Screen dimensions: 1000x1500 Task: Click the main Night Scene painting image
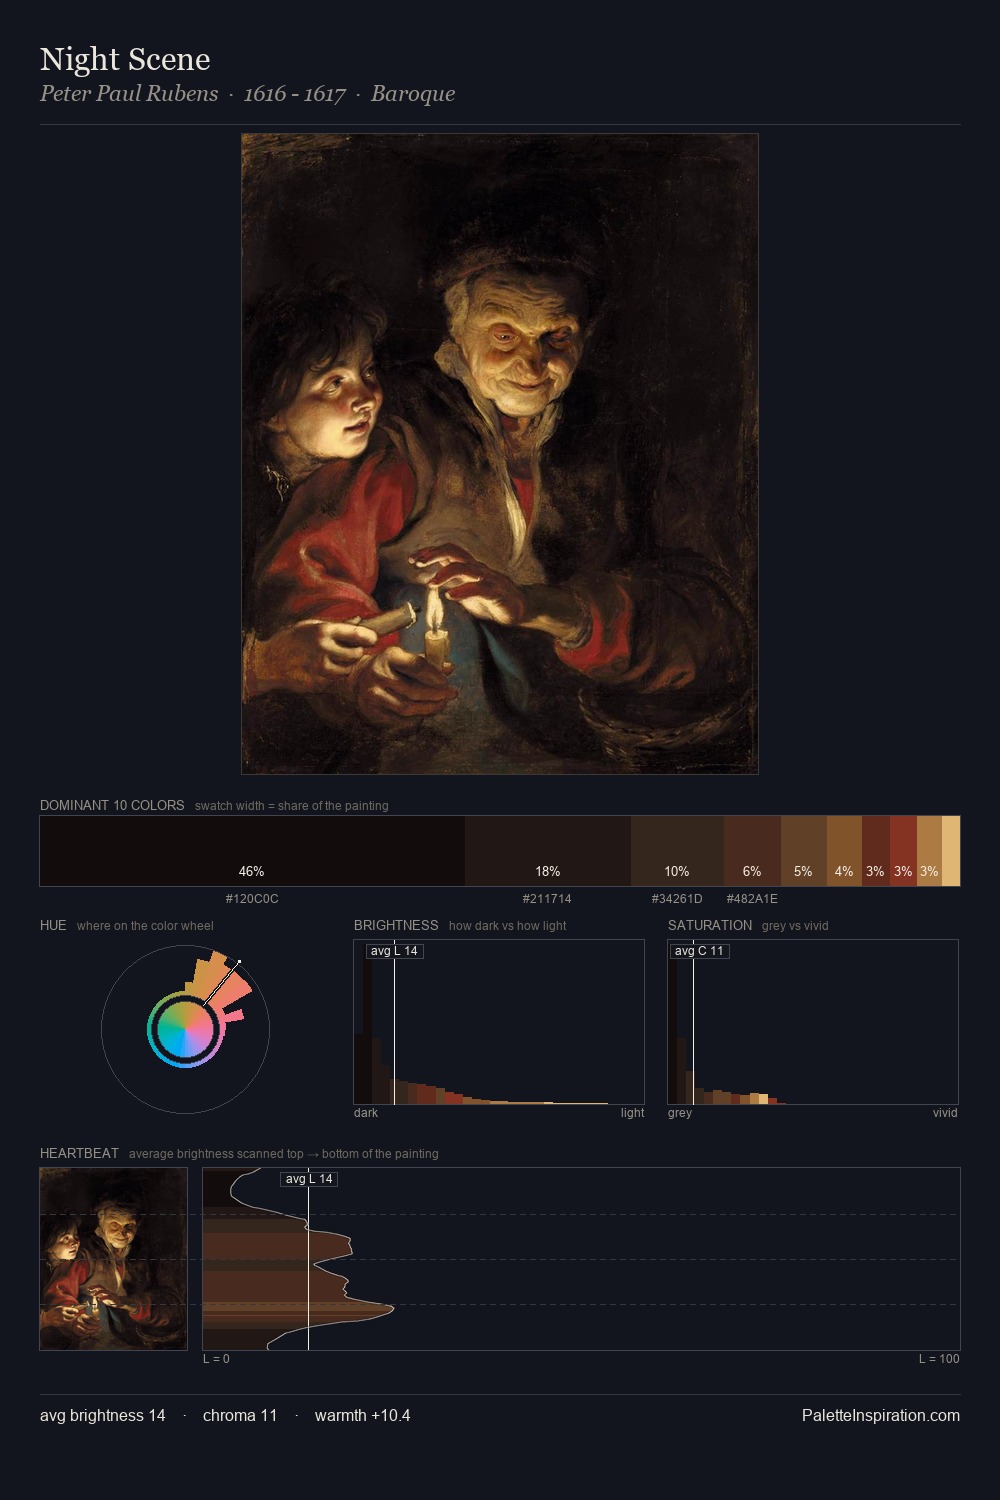500,454
